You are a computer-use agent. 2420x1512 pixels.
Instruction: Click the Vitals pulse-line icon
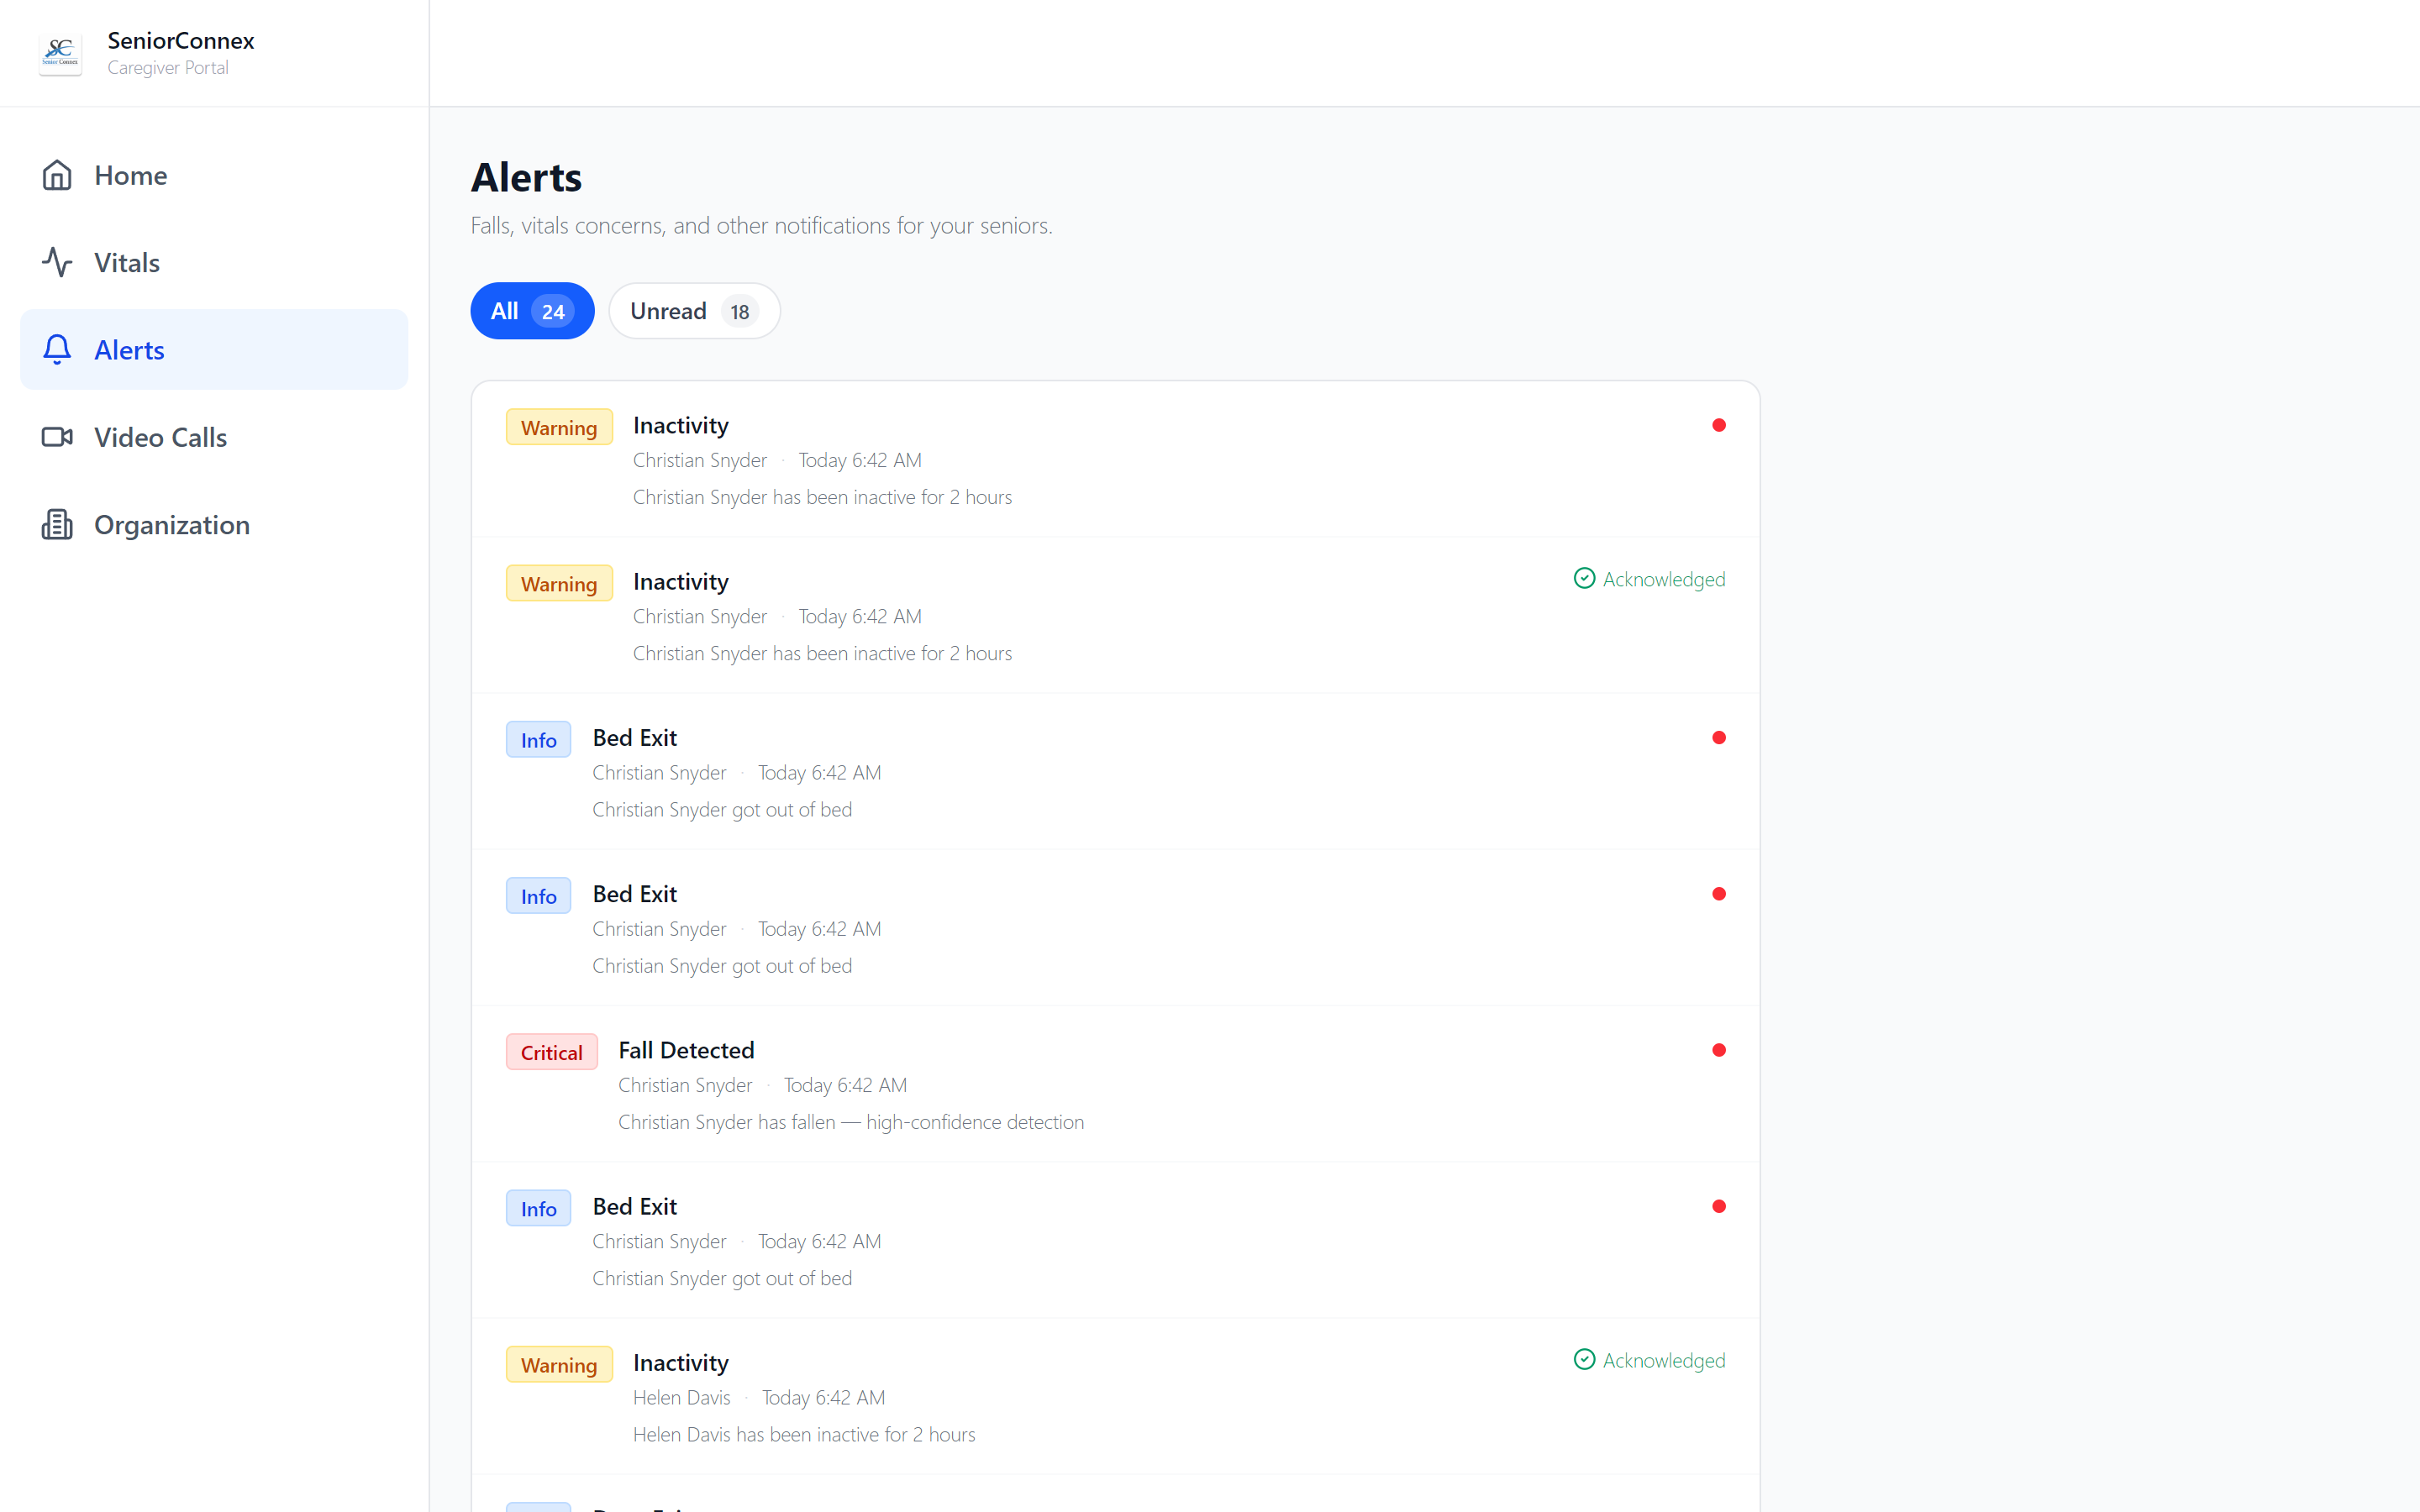pos(57,262)
